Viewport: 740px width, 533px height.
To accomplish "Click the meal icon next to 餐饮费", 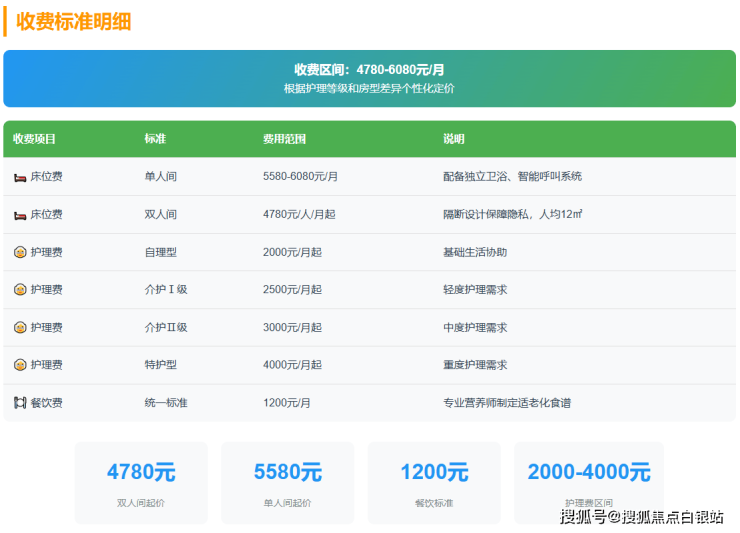I will coord(20,403).
